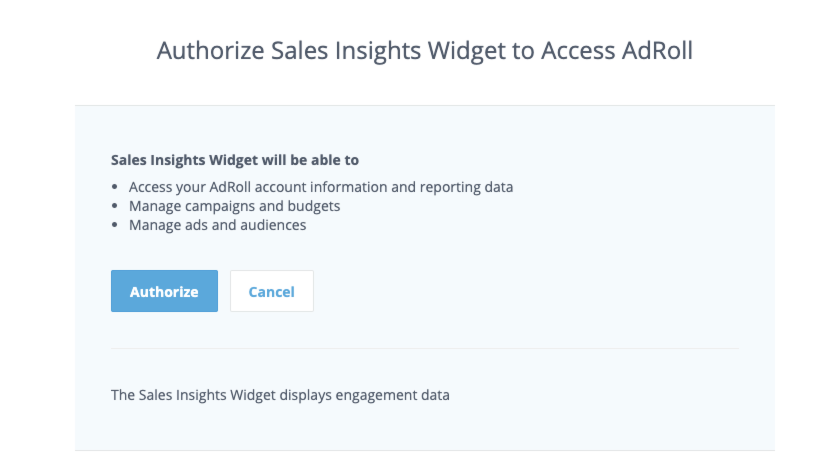Screen dimensions: 838x476
Task: Select the AdRoll account information permission line
Action: click(x=320, y=187)
